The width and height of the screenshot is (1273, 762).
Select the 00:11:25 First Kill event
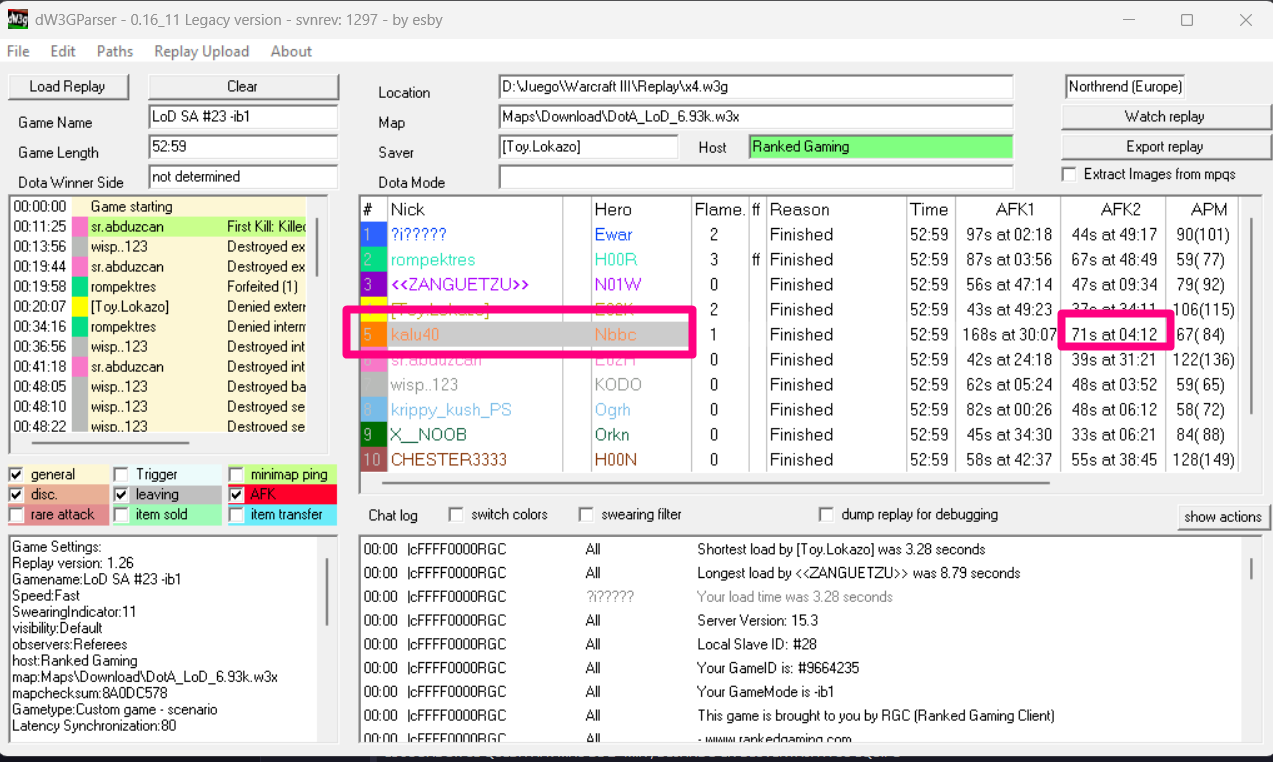(160, 227)
